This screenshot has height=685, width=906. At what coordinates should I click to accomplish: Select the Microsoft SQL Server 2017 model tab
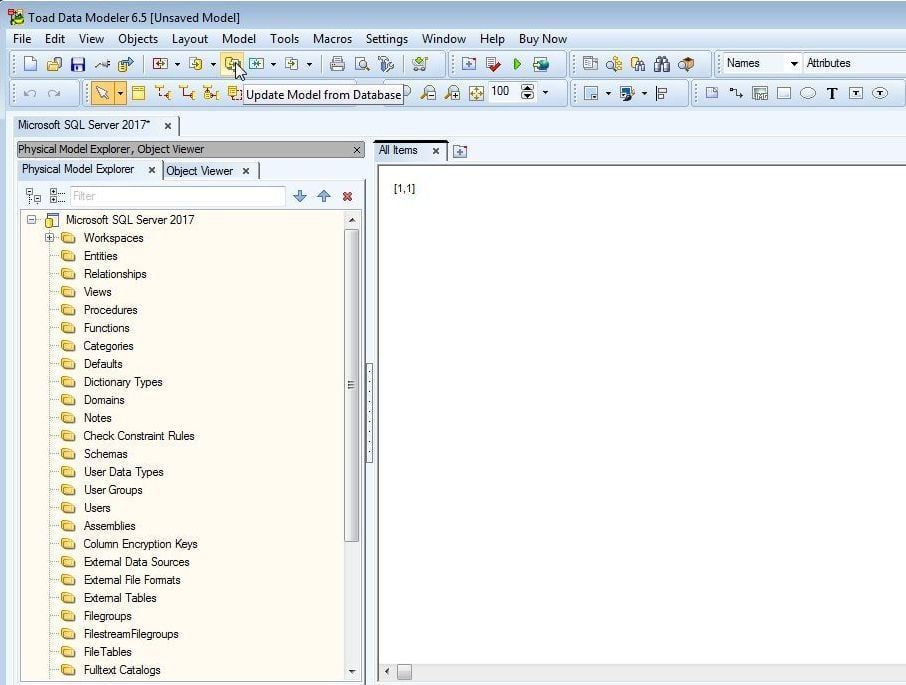click(84, 125)
